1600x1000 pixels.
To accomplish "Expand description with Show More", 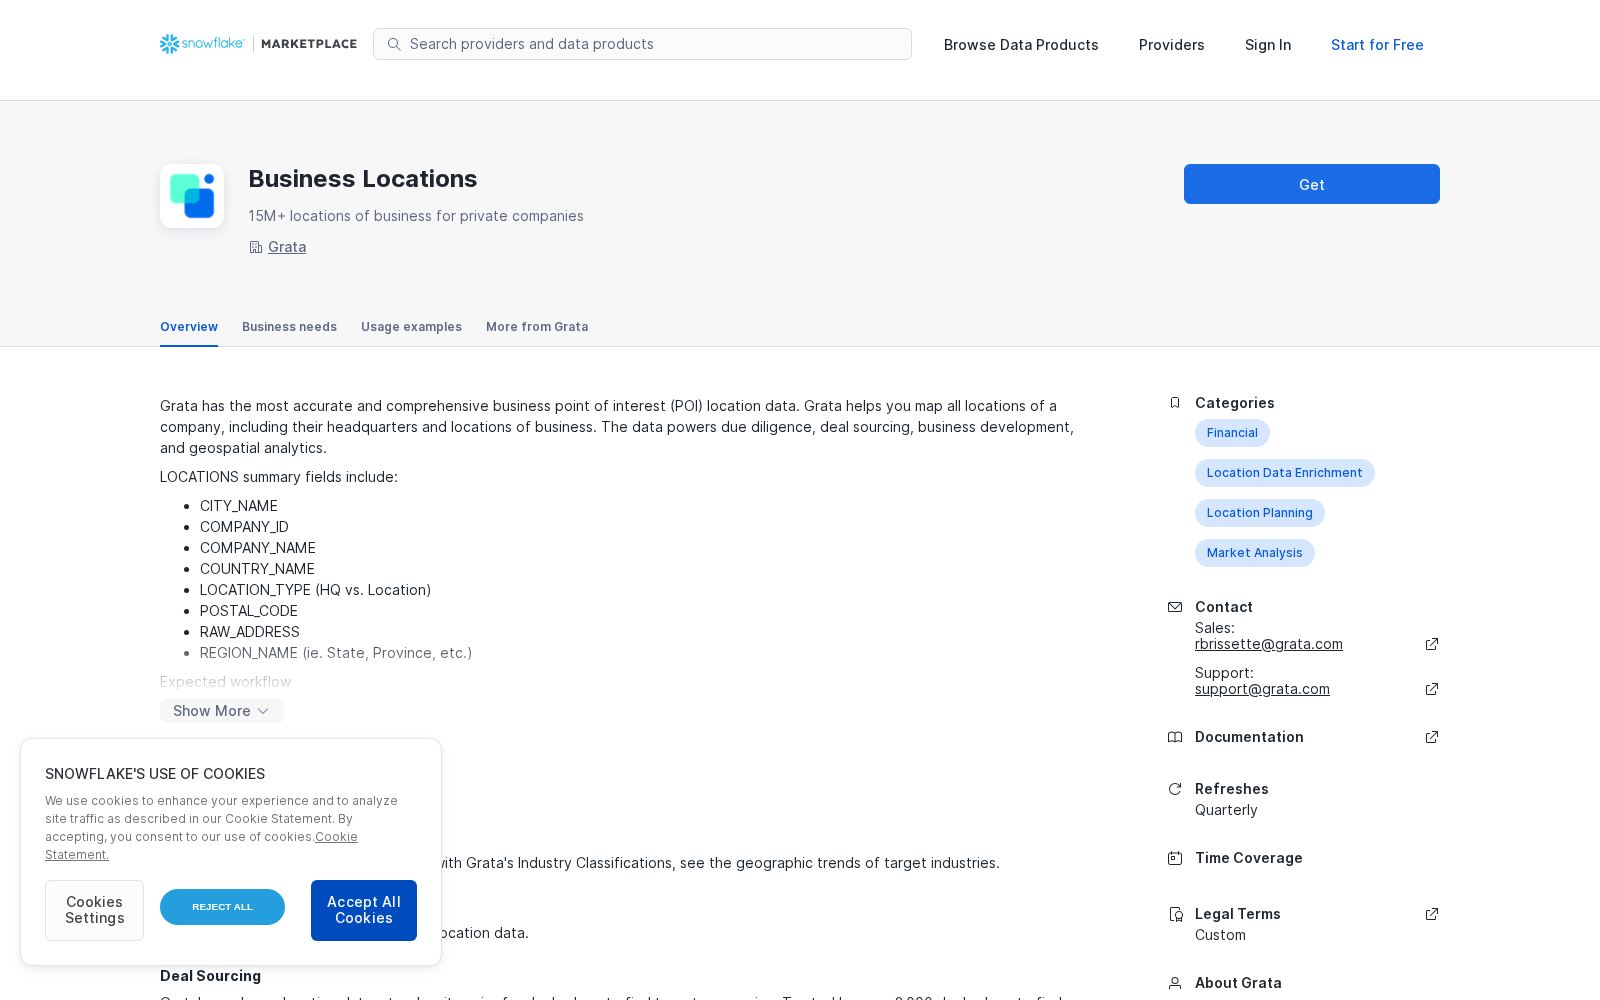I will pyautogui.click(x=222, y=711).
